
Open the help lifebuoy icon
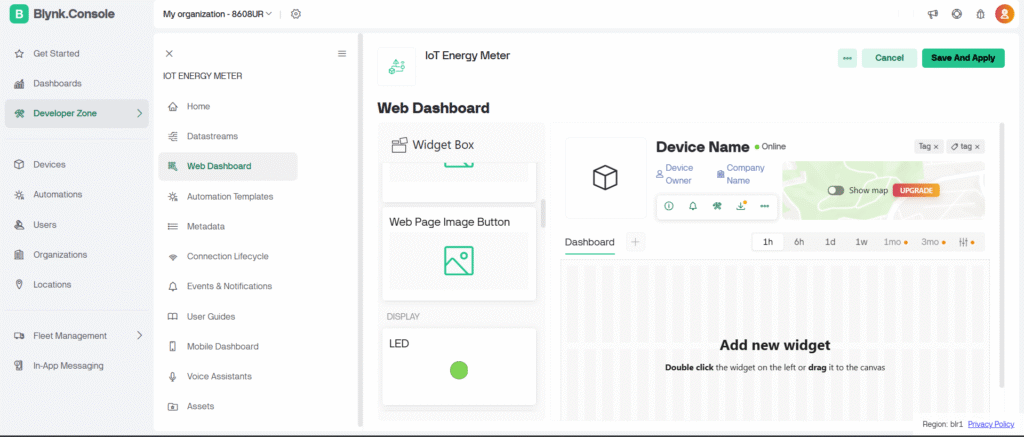(x=957, y=14)
